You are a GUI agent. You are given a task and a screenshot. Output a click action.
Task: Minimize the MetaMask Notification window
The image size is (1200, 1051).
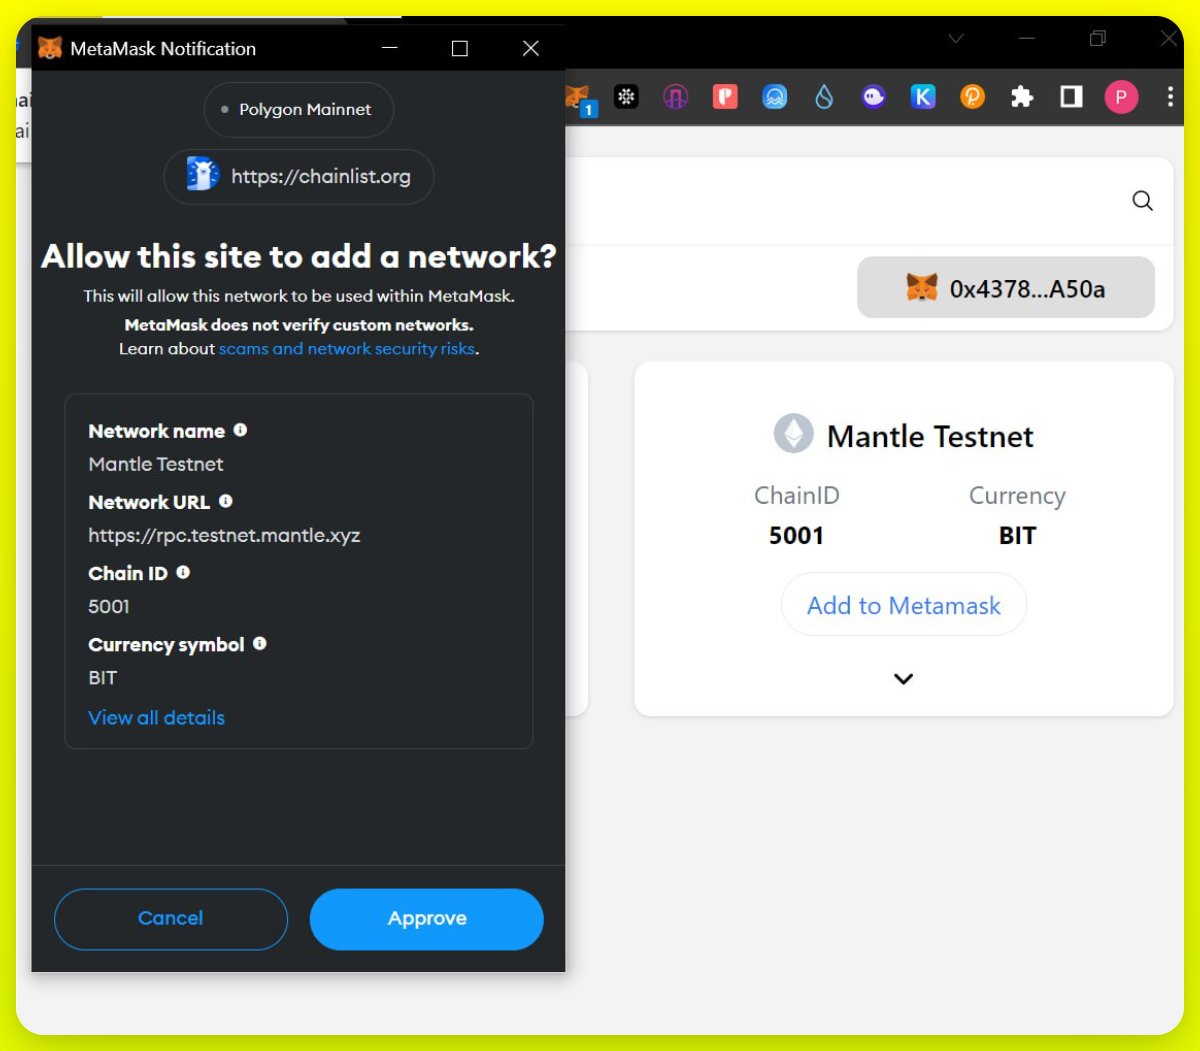point(390,48)
